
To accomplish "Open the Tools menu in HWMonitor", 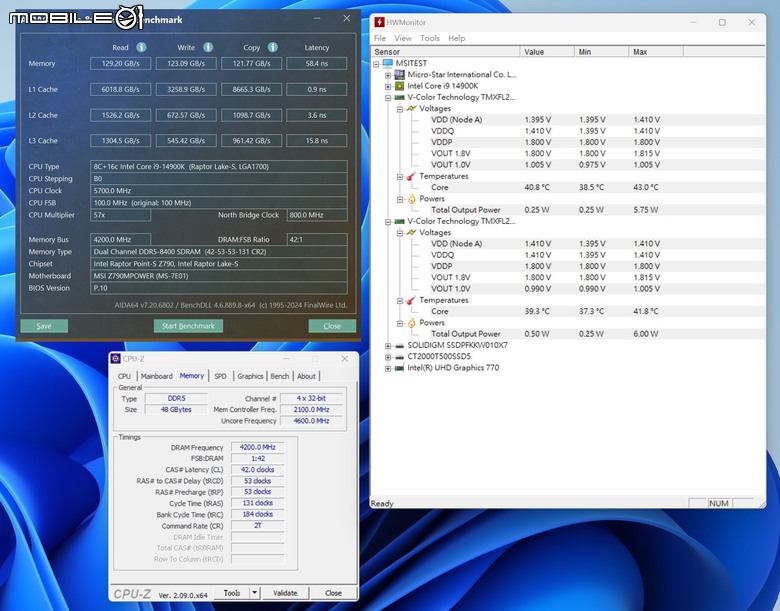I will (429, 38).
